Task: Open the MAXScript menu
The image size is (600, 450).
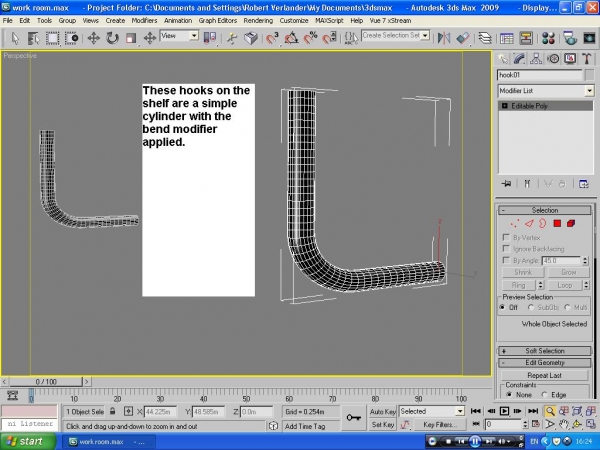Action: 329,21
